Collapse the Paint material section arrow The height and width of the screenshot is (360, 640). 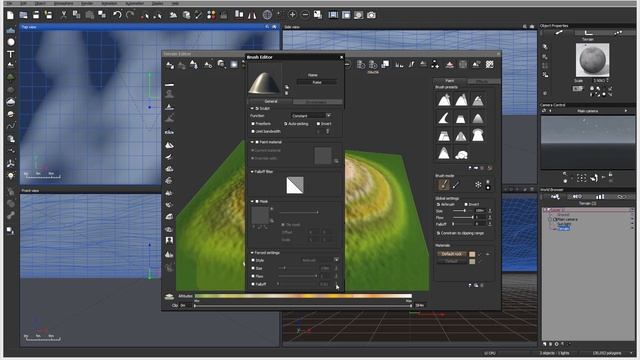pyautogui.click(x=252, y=142)
